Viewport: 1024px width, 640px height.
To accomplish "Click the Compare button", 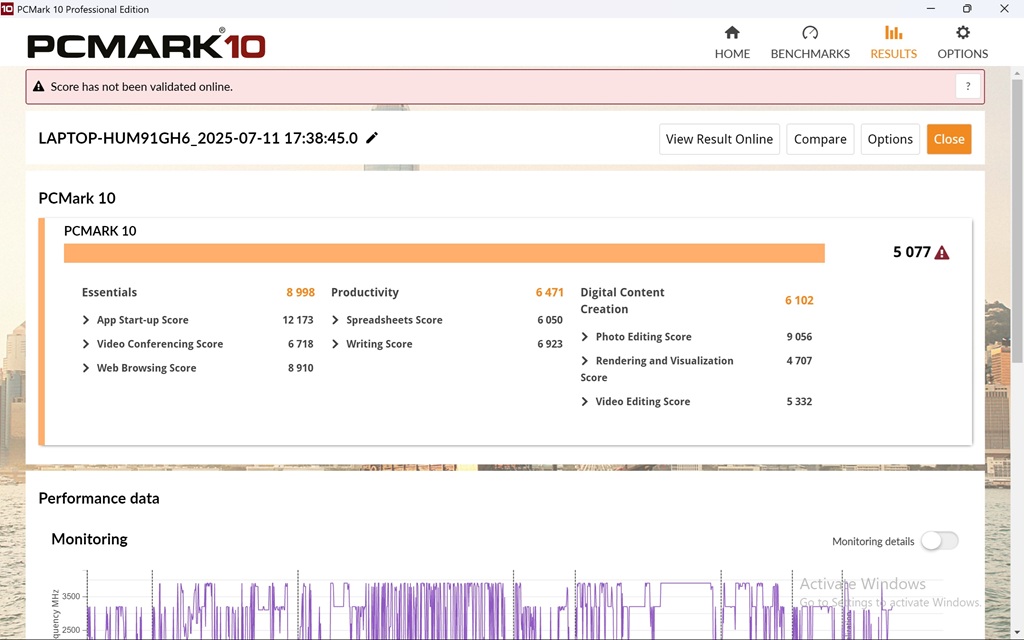I will (x=820, y=139).
